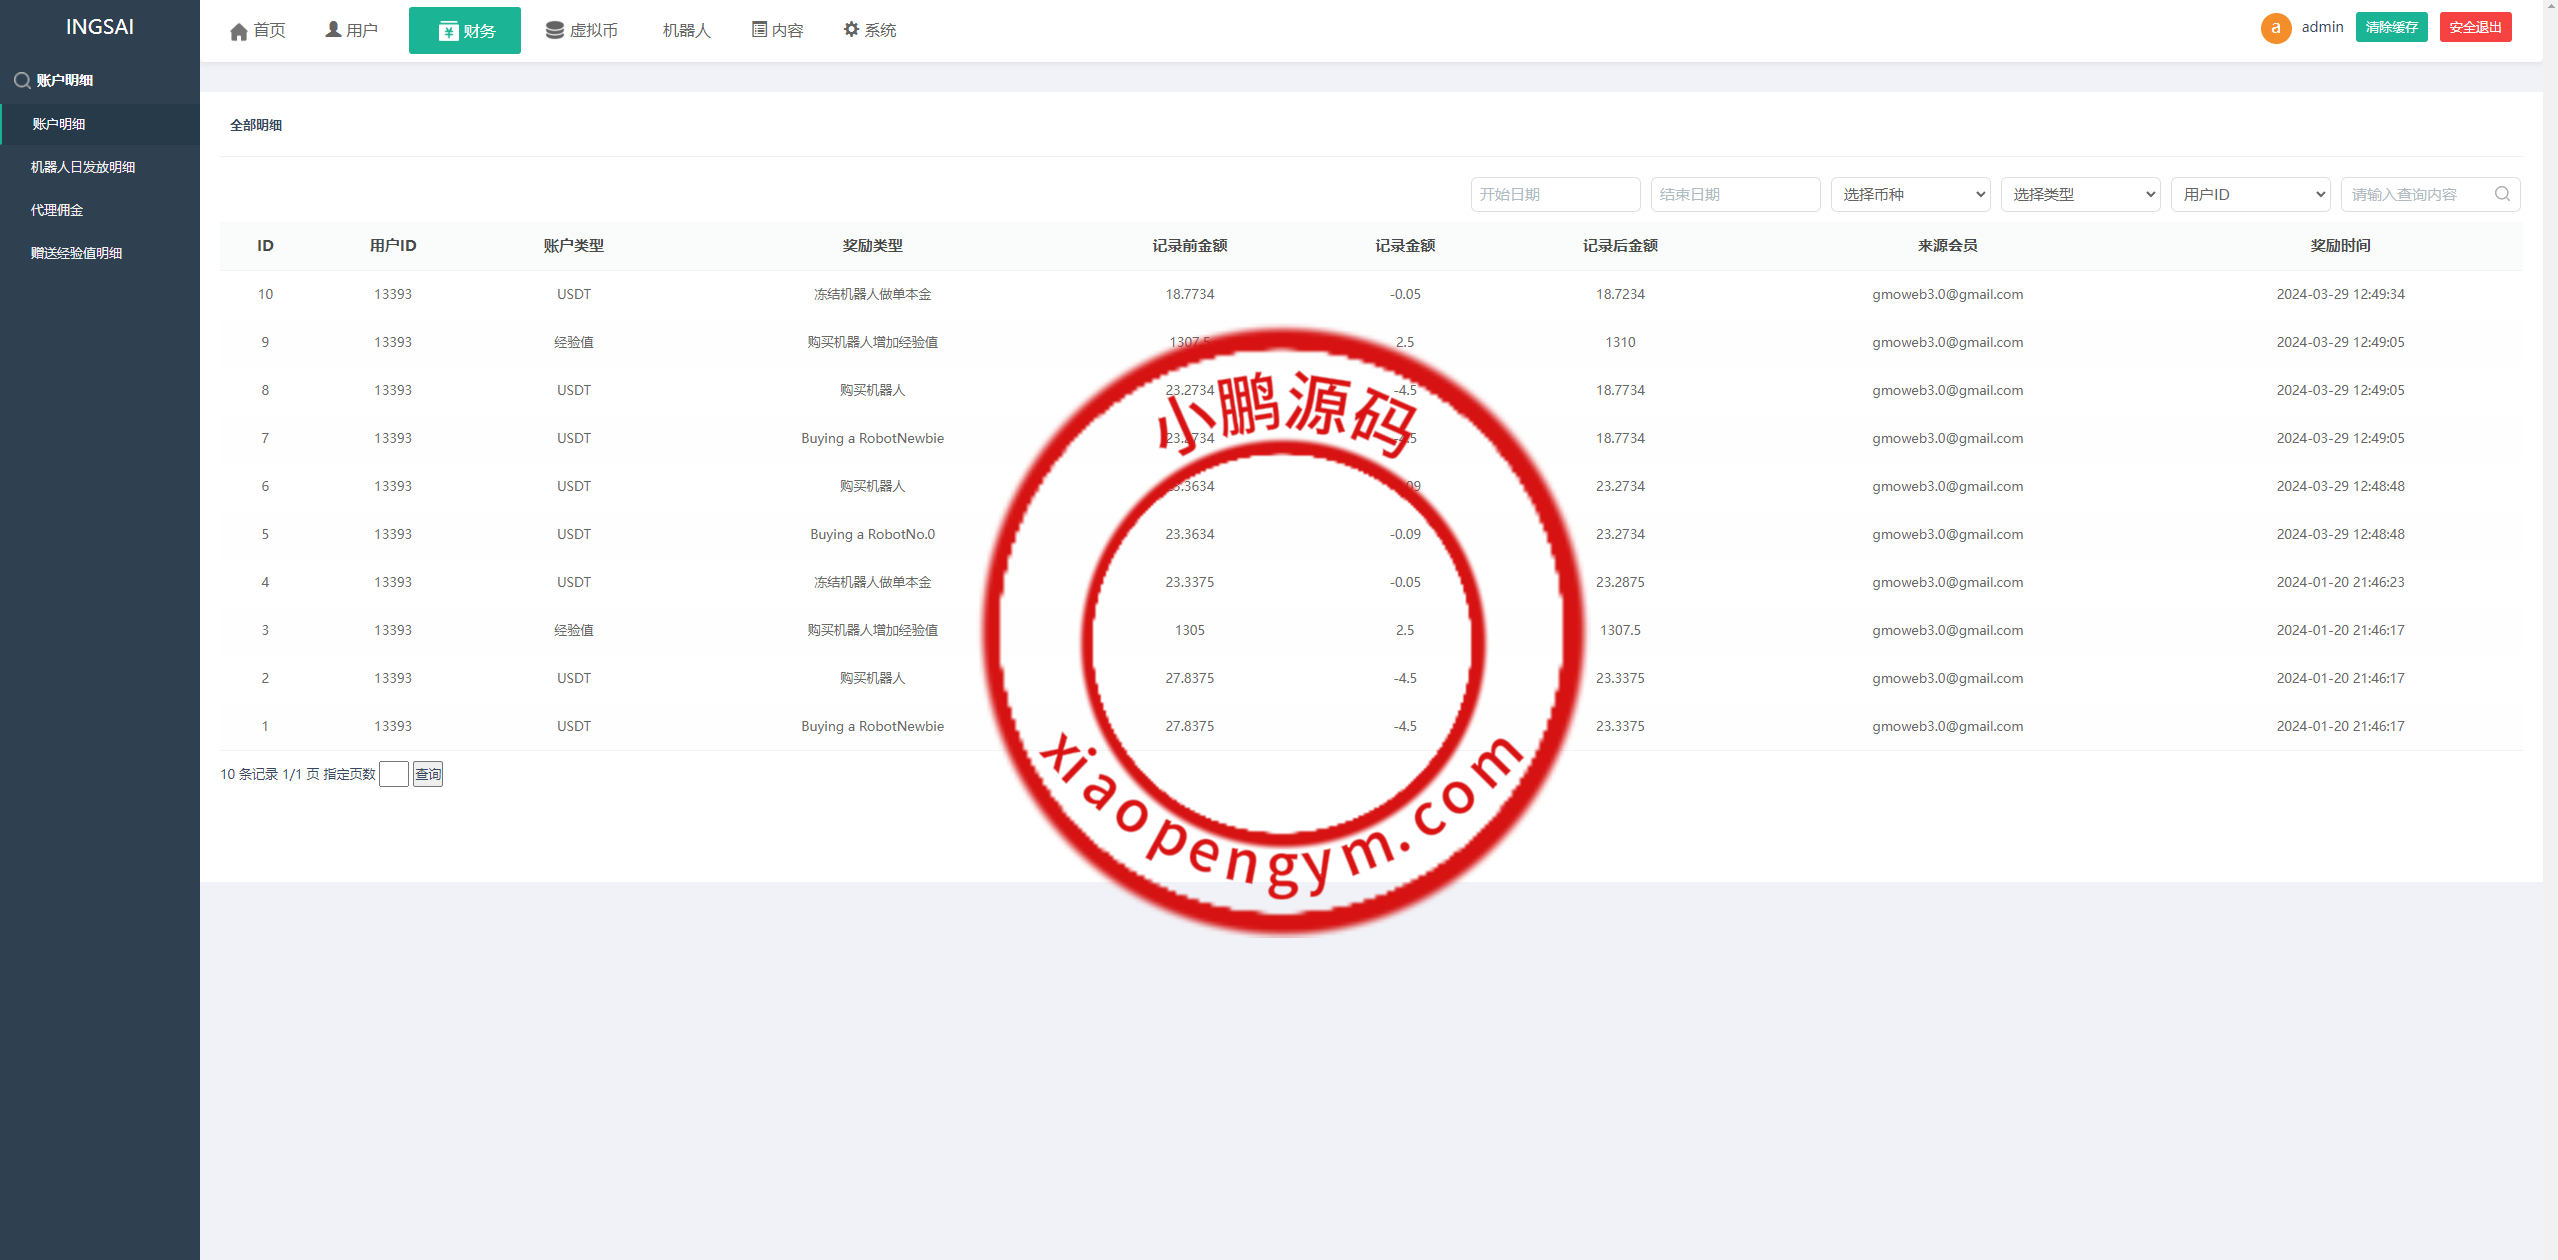The height and width of the screenshot is (1260, 2558).
Task: Open the 选择币种 currency dropdown
Action: pos(1910,194)
